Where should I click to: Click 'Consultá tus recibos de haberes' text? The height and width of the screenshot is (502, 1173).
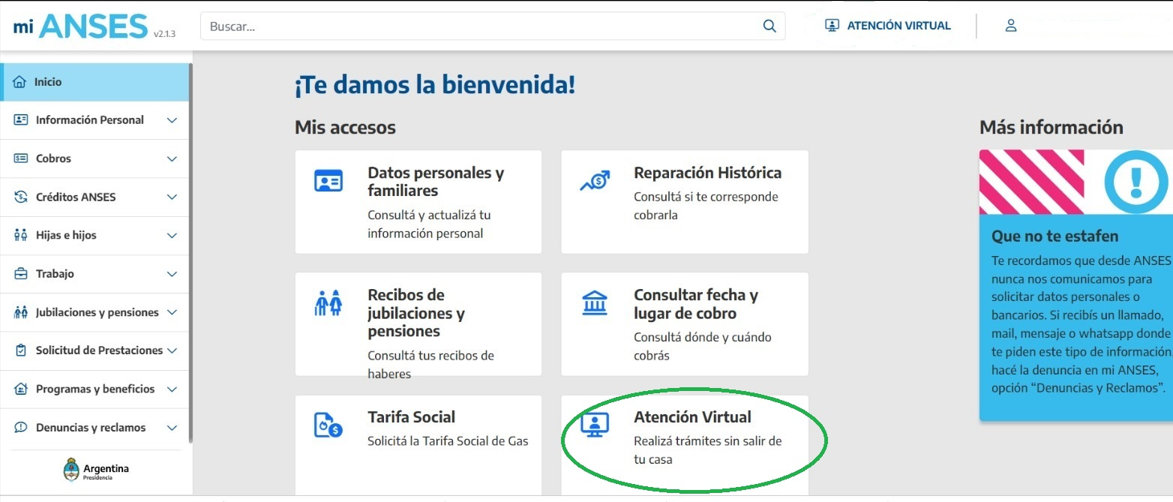coord(430,364)
